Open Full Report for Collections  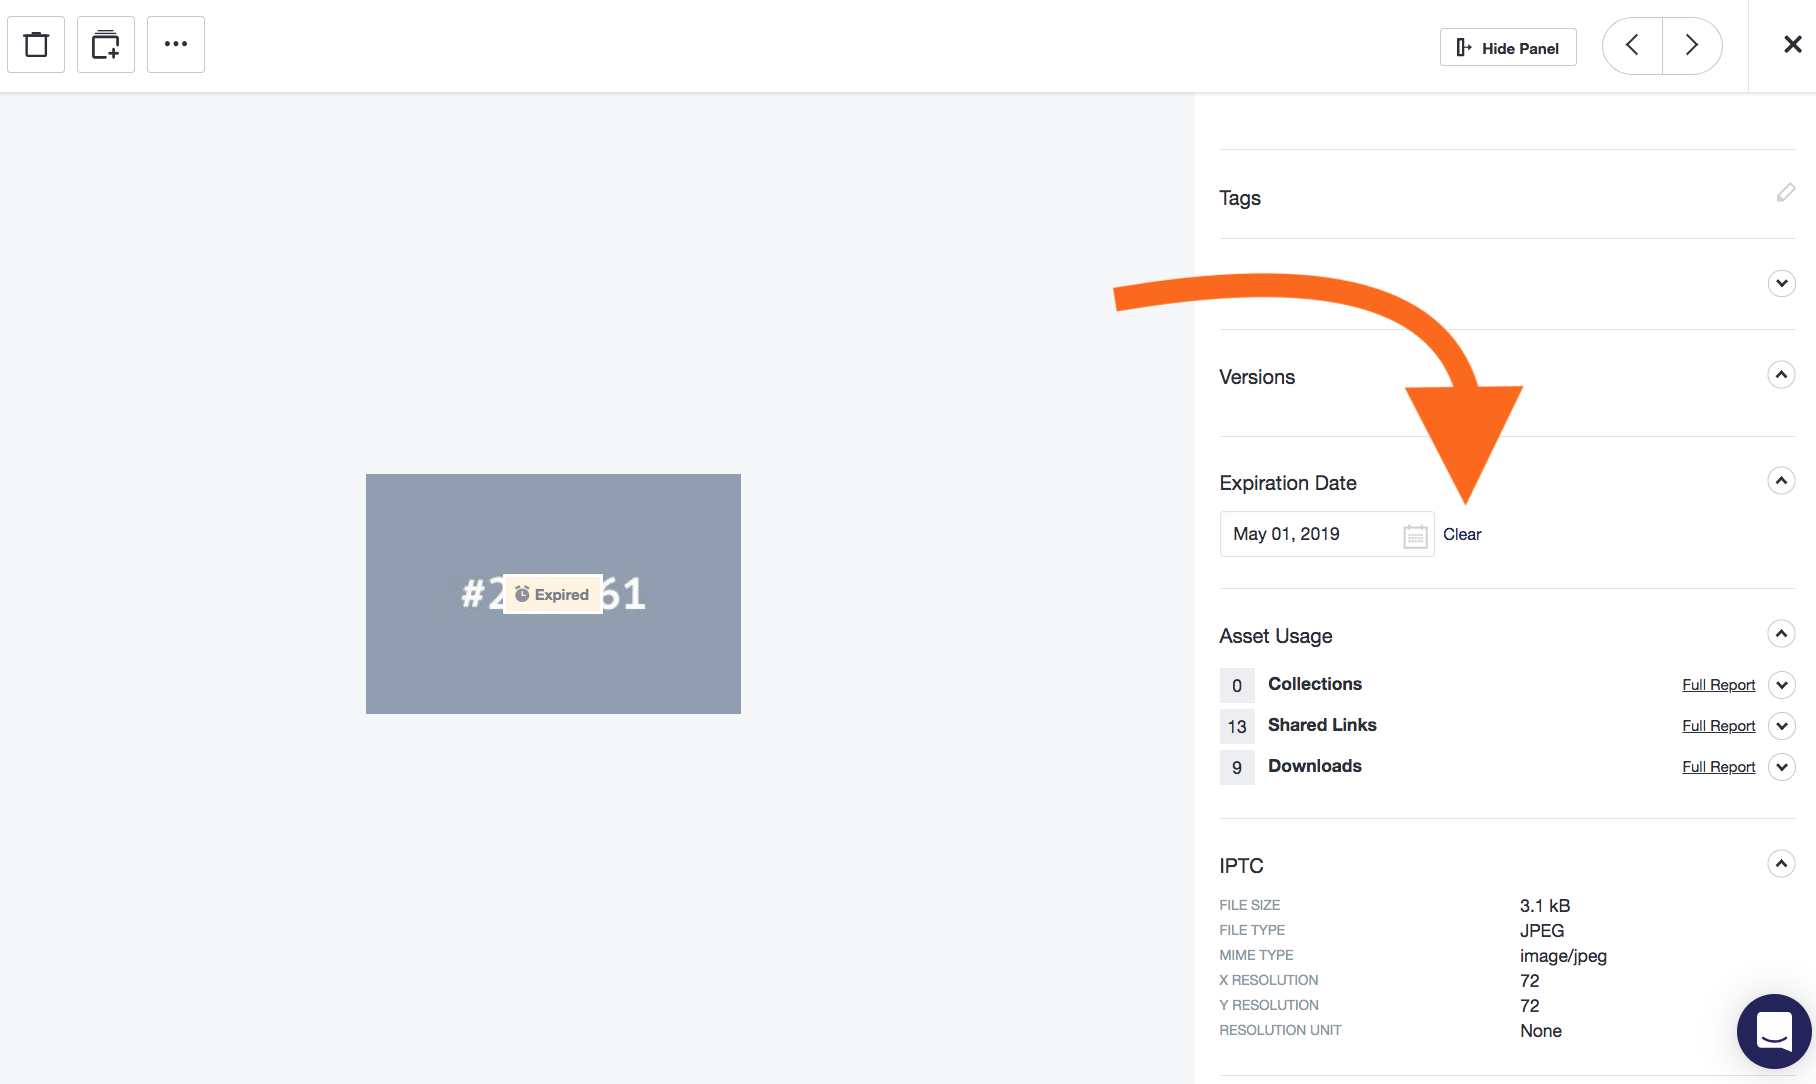(1718, 685)
